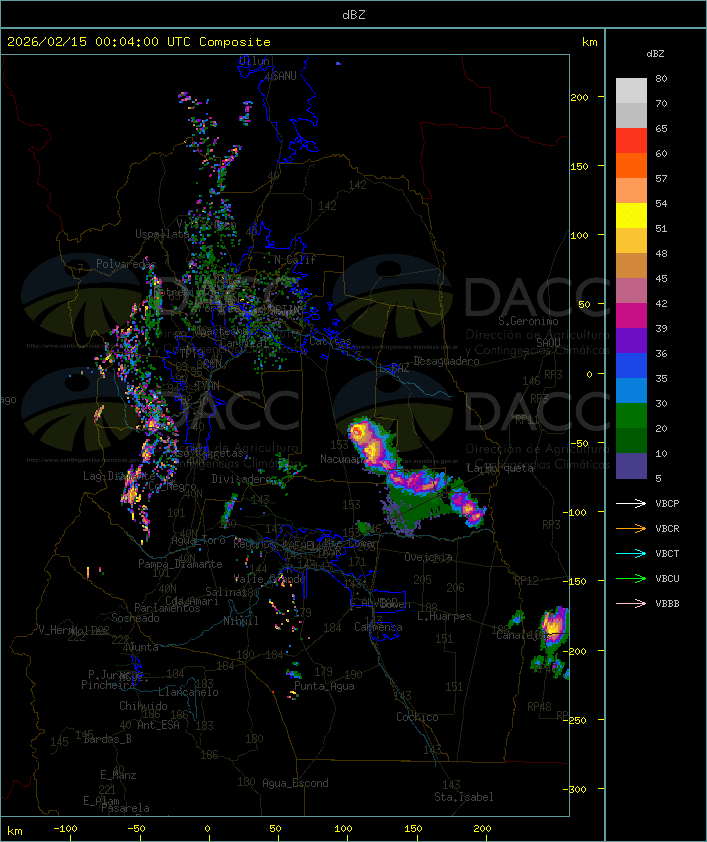Click the VBCR legend label
707x842 pixels.
coord(667,528)
